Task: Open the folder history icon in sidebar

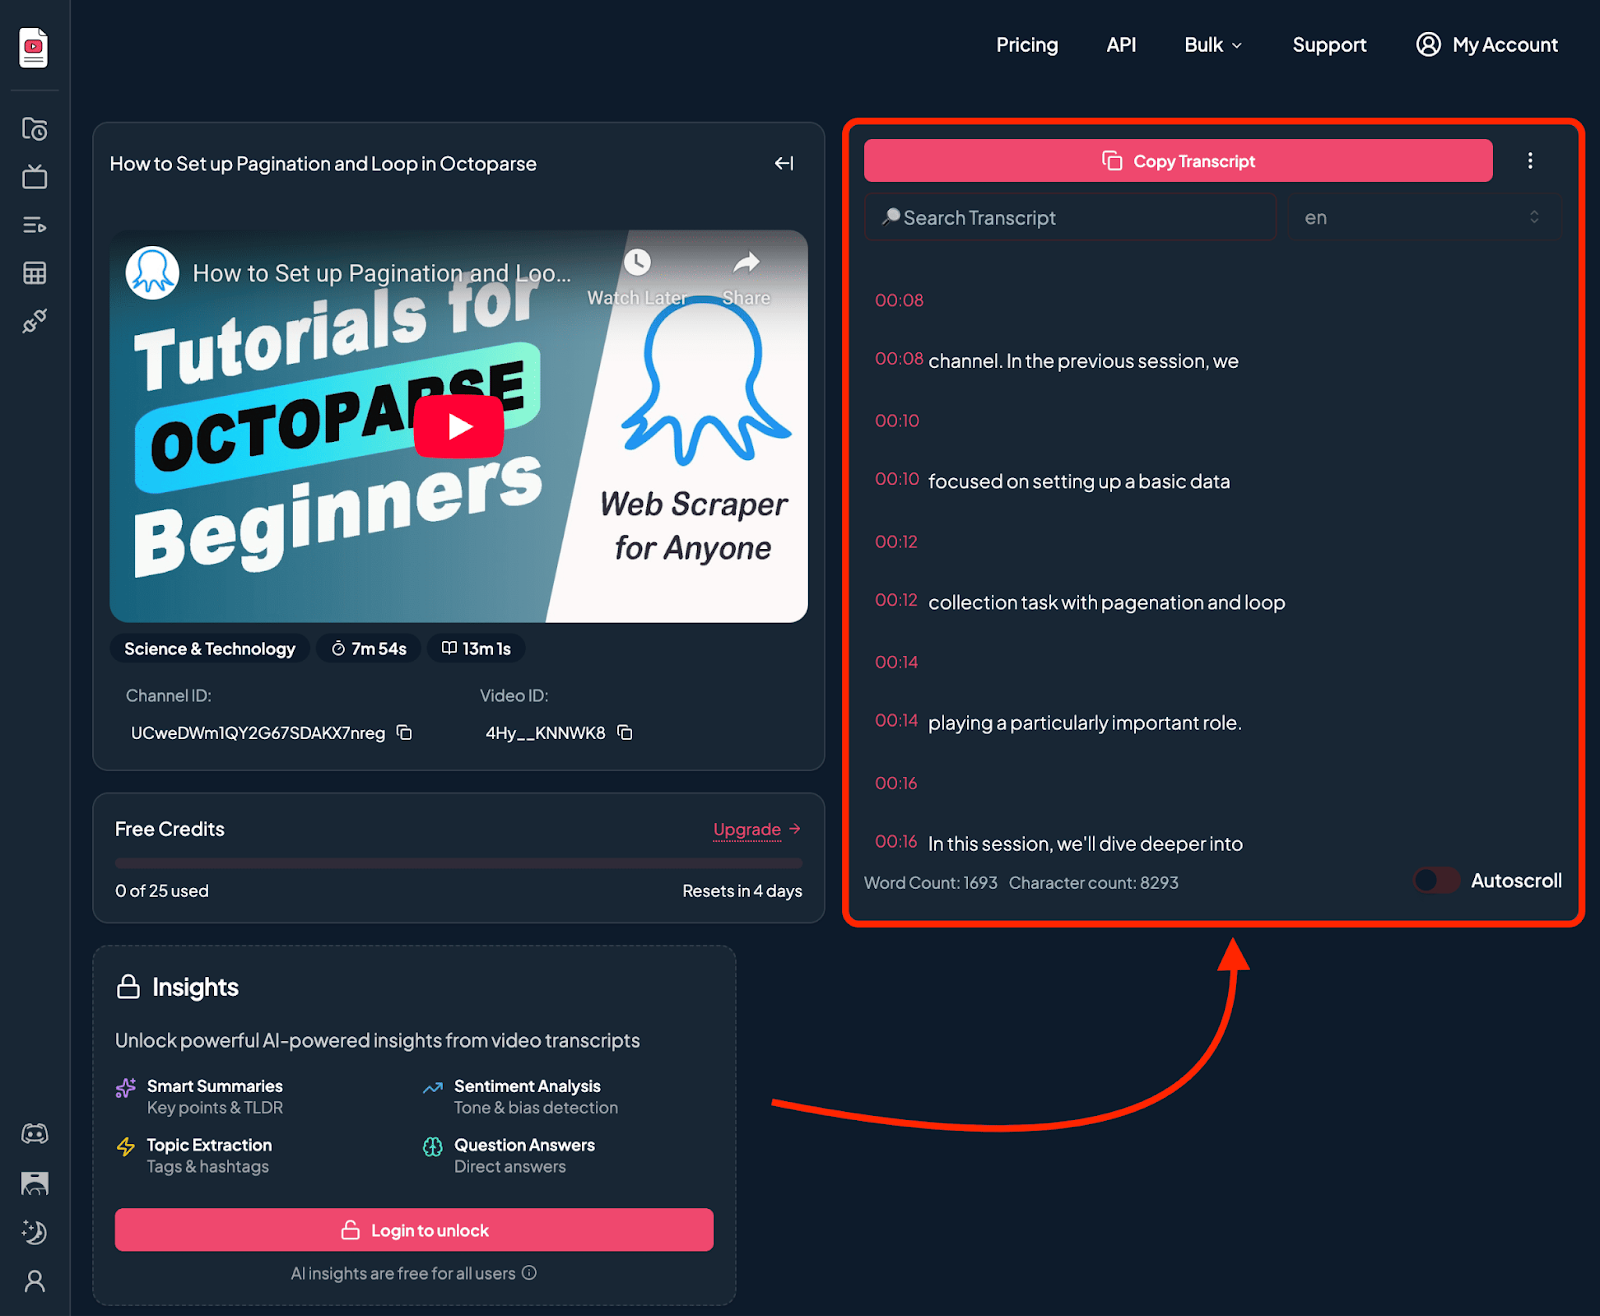Action: pyautogui.click(x=34, y=129)
